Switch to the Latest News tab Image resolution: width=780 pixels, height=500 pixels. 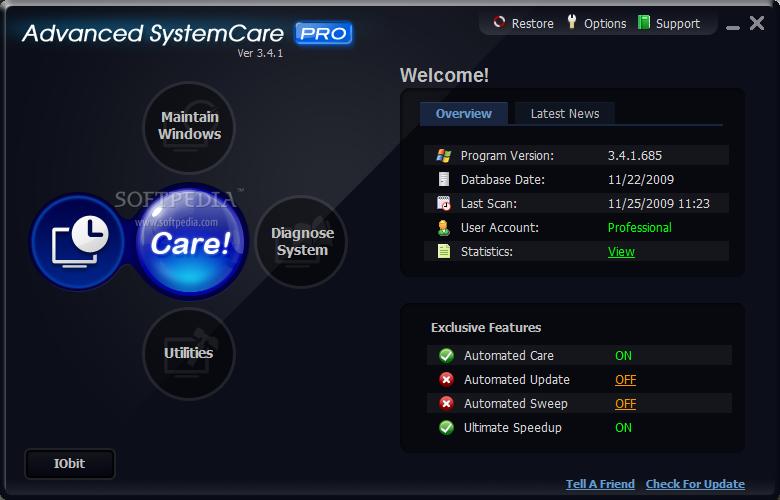point(564,113)
